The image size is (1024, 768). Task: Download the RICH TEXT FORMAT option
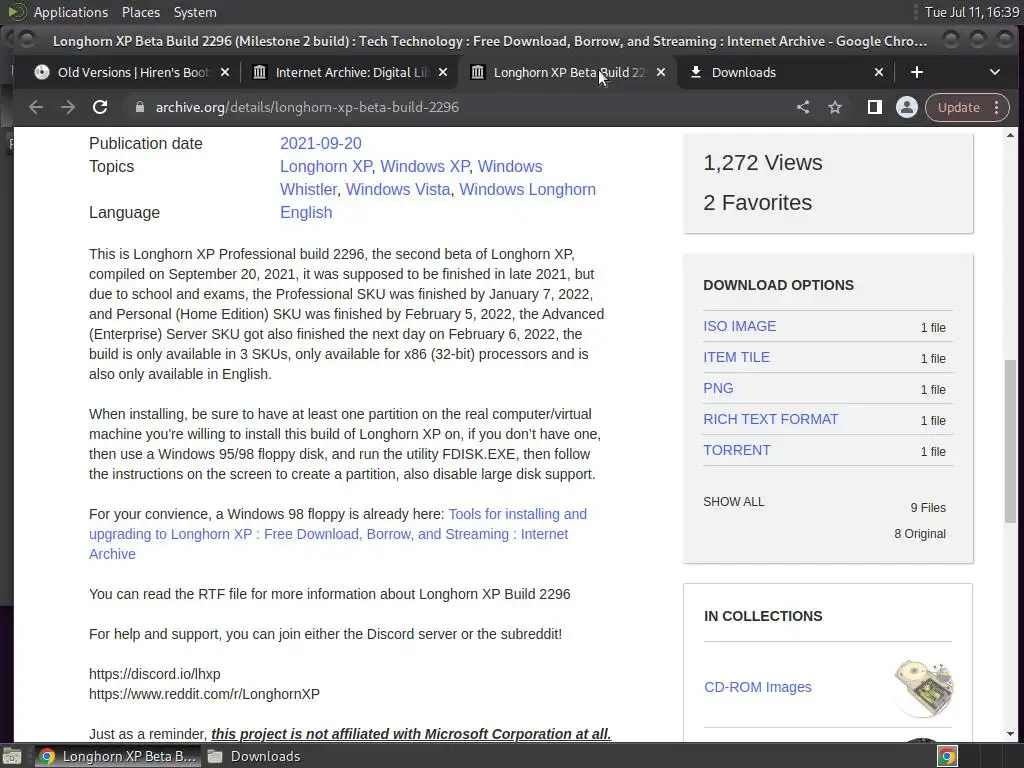[x=771, y=419]
